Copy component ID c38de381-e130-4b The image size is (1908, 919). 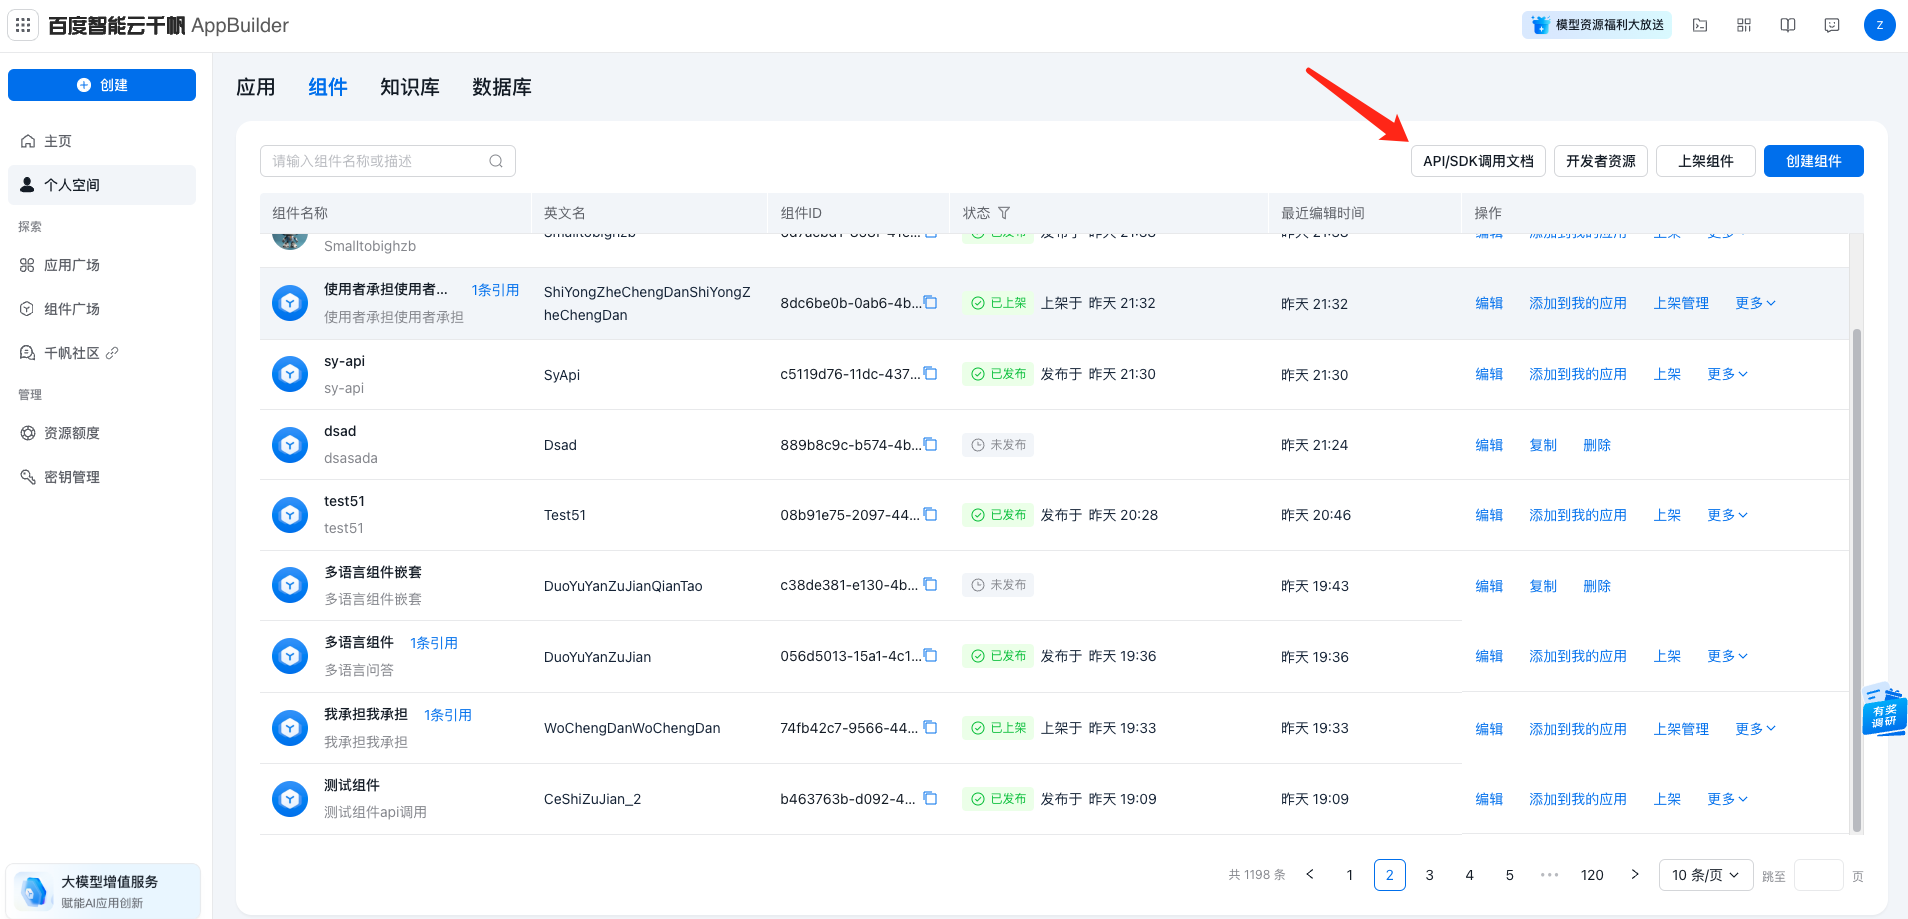click(930, 584)
